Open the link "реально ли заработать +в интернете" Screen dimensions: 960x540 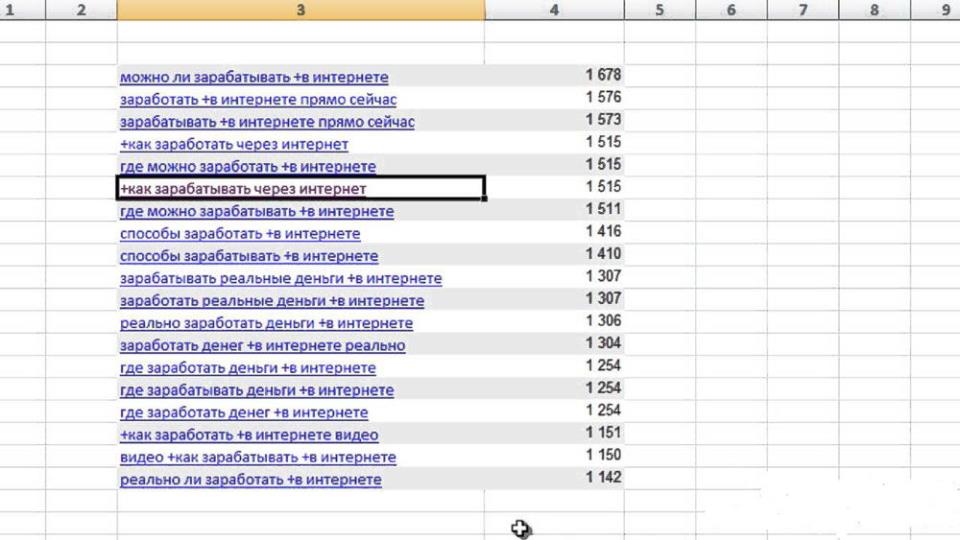[x=250, y=480]
